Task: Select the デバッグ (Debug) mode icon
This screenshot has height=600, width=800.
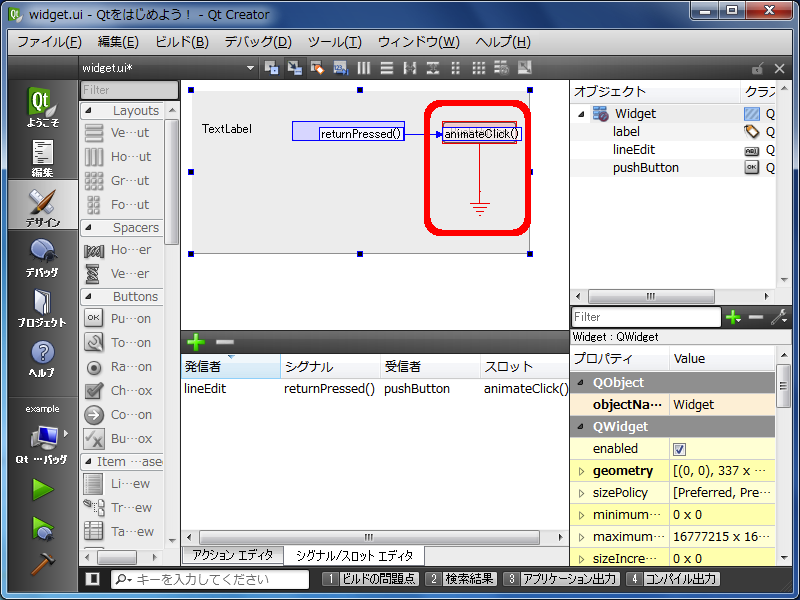Action: (42, 257)
